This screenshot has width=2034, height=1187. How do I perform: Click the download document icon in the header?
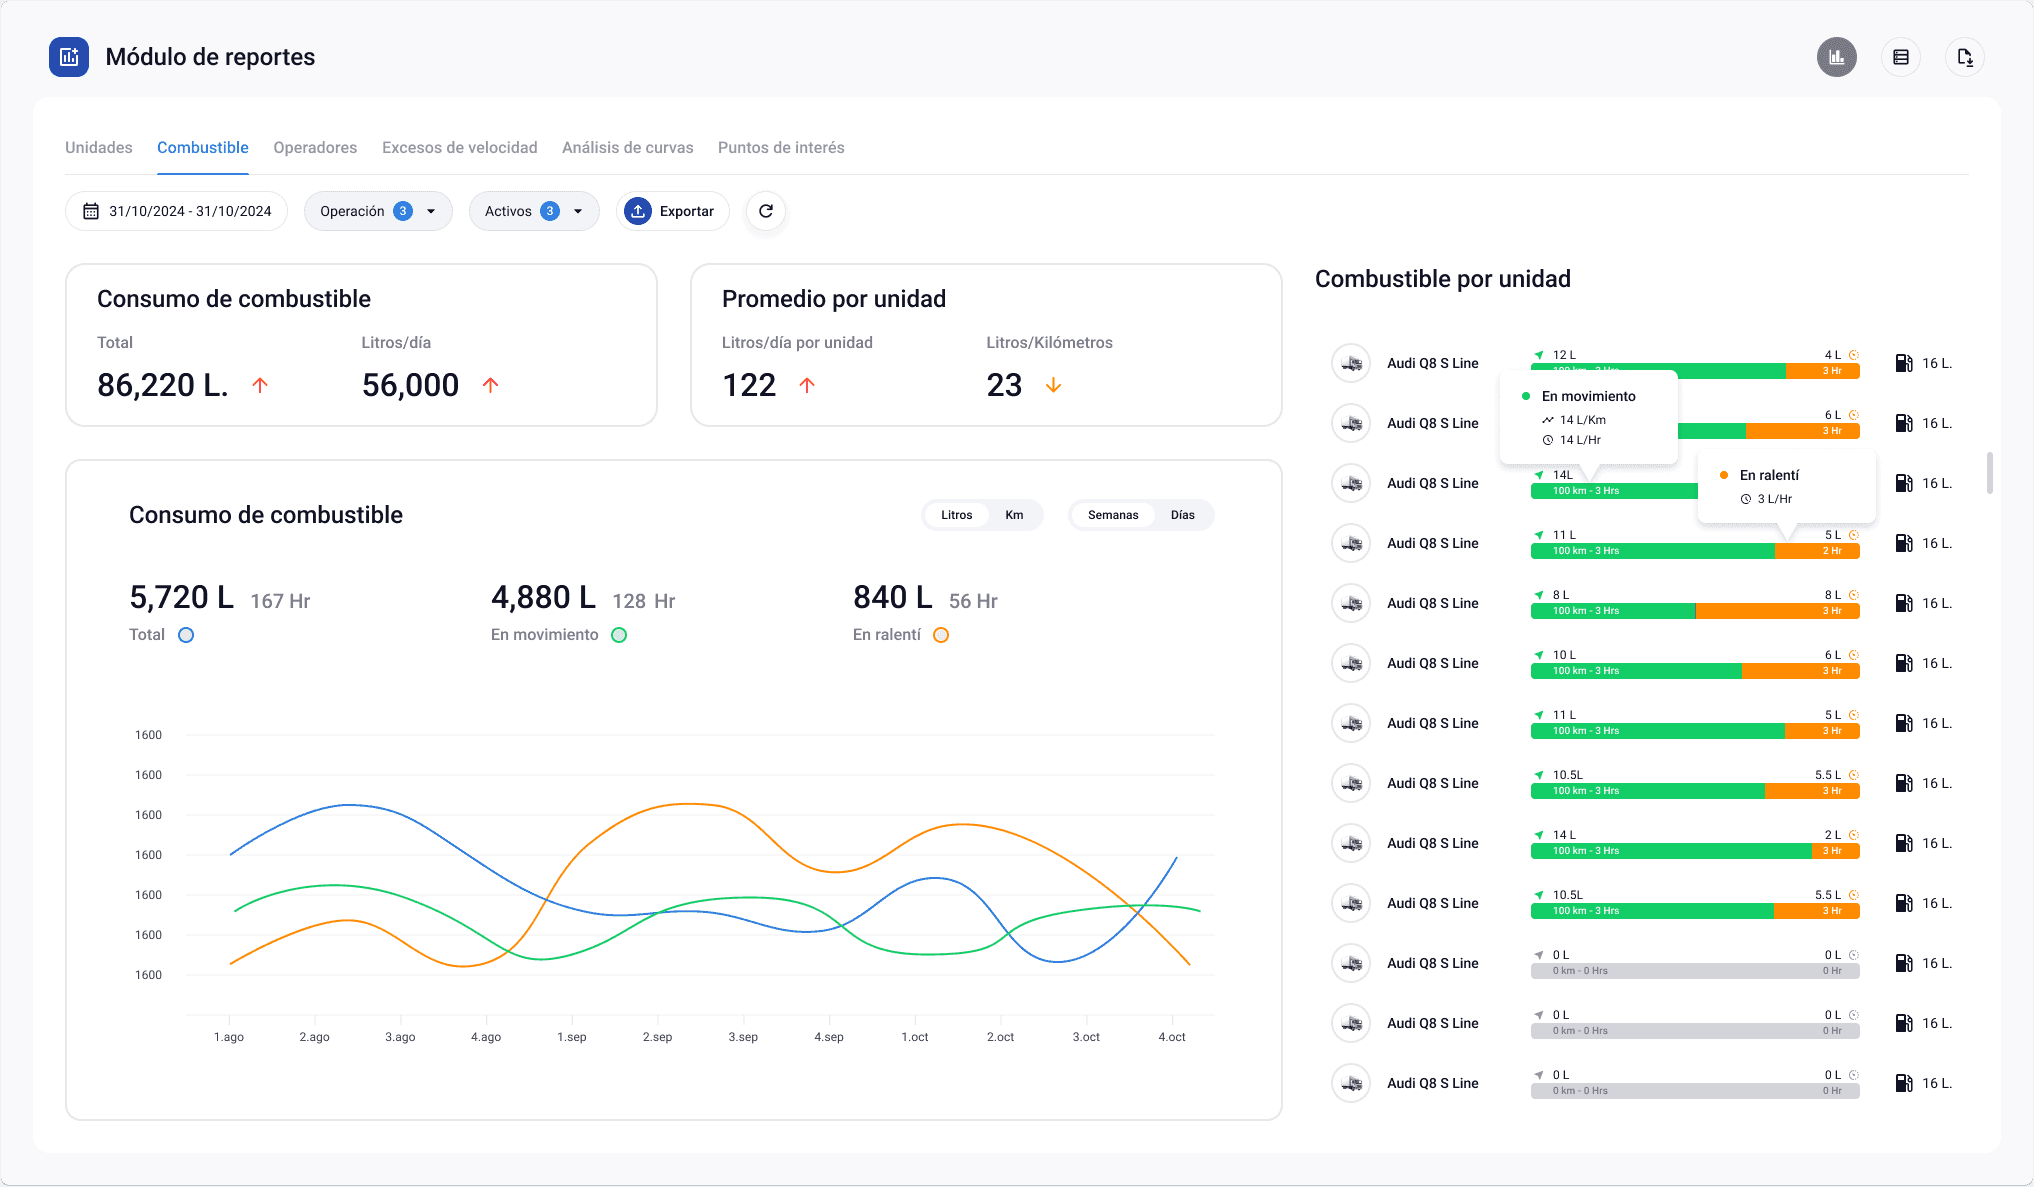(1964, 57)
